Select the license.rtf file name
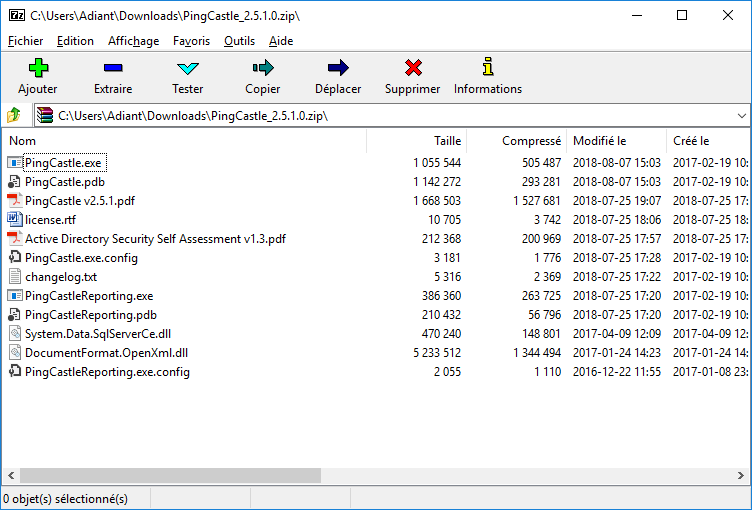Viewport: 752px width, 510px height. (50, 220)
